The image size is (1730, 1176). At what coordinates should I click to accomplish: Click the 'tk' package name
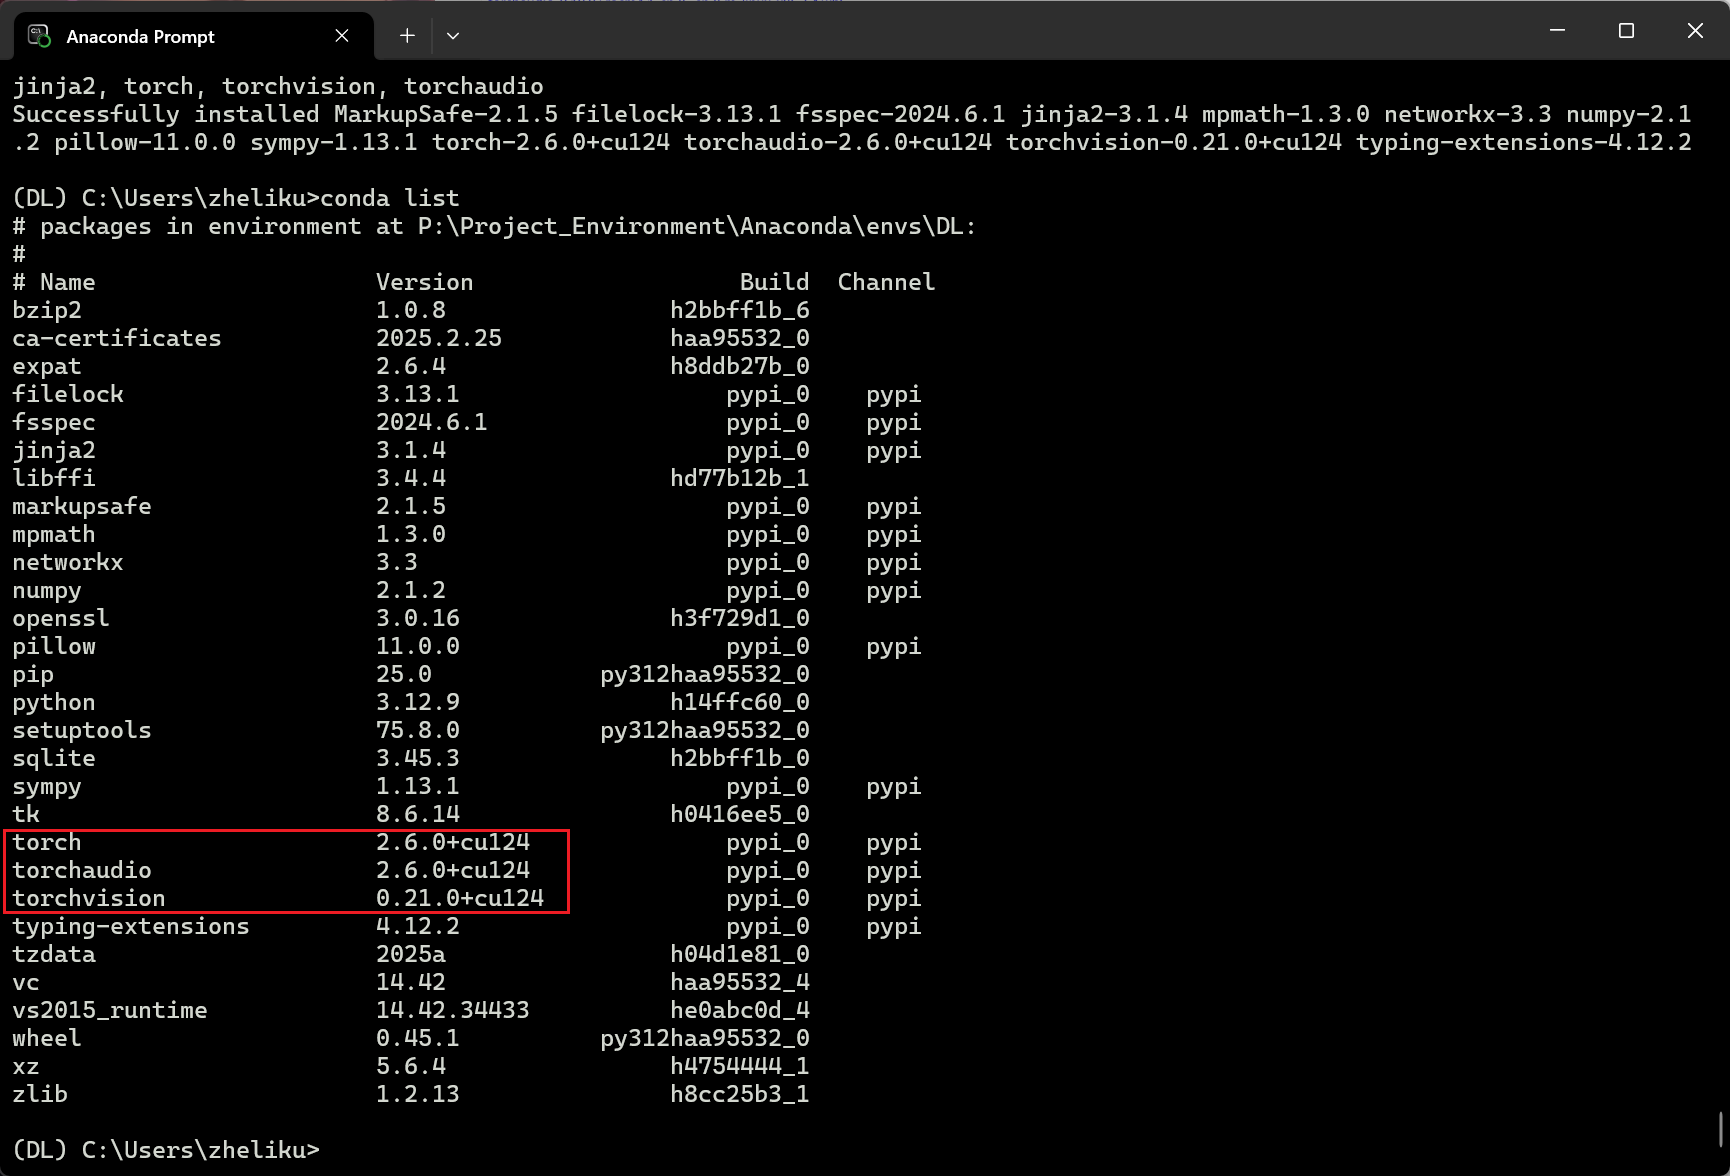coord(26,815)
